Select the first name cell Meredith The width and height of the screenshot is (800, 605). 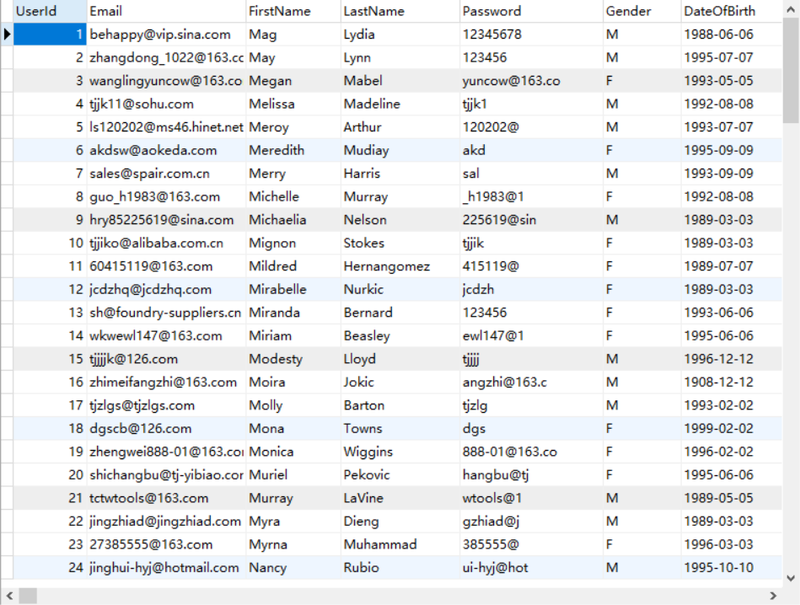(x=293, y=150)
